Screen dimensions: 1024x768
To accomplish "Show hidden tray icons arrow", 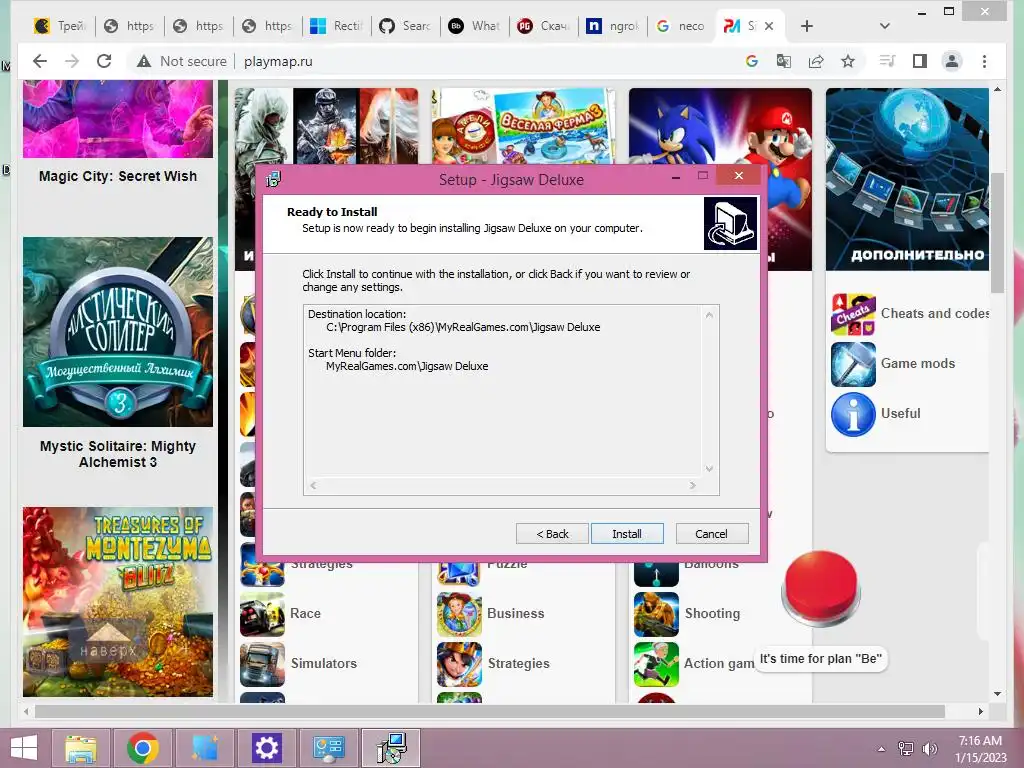I will 881,749.
